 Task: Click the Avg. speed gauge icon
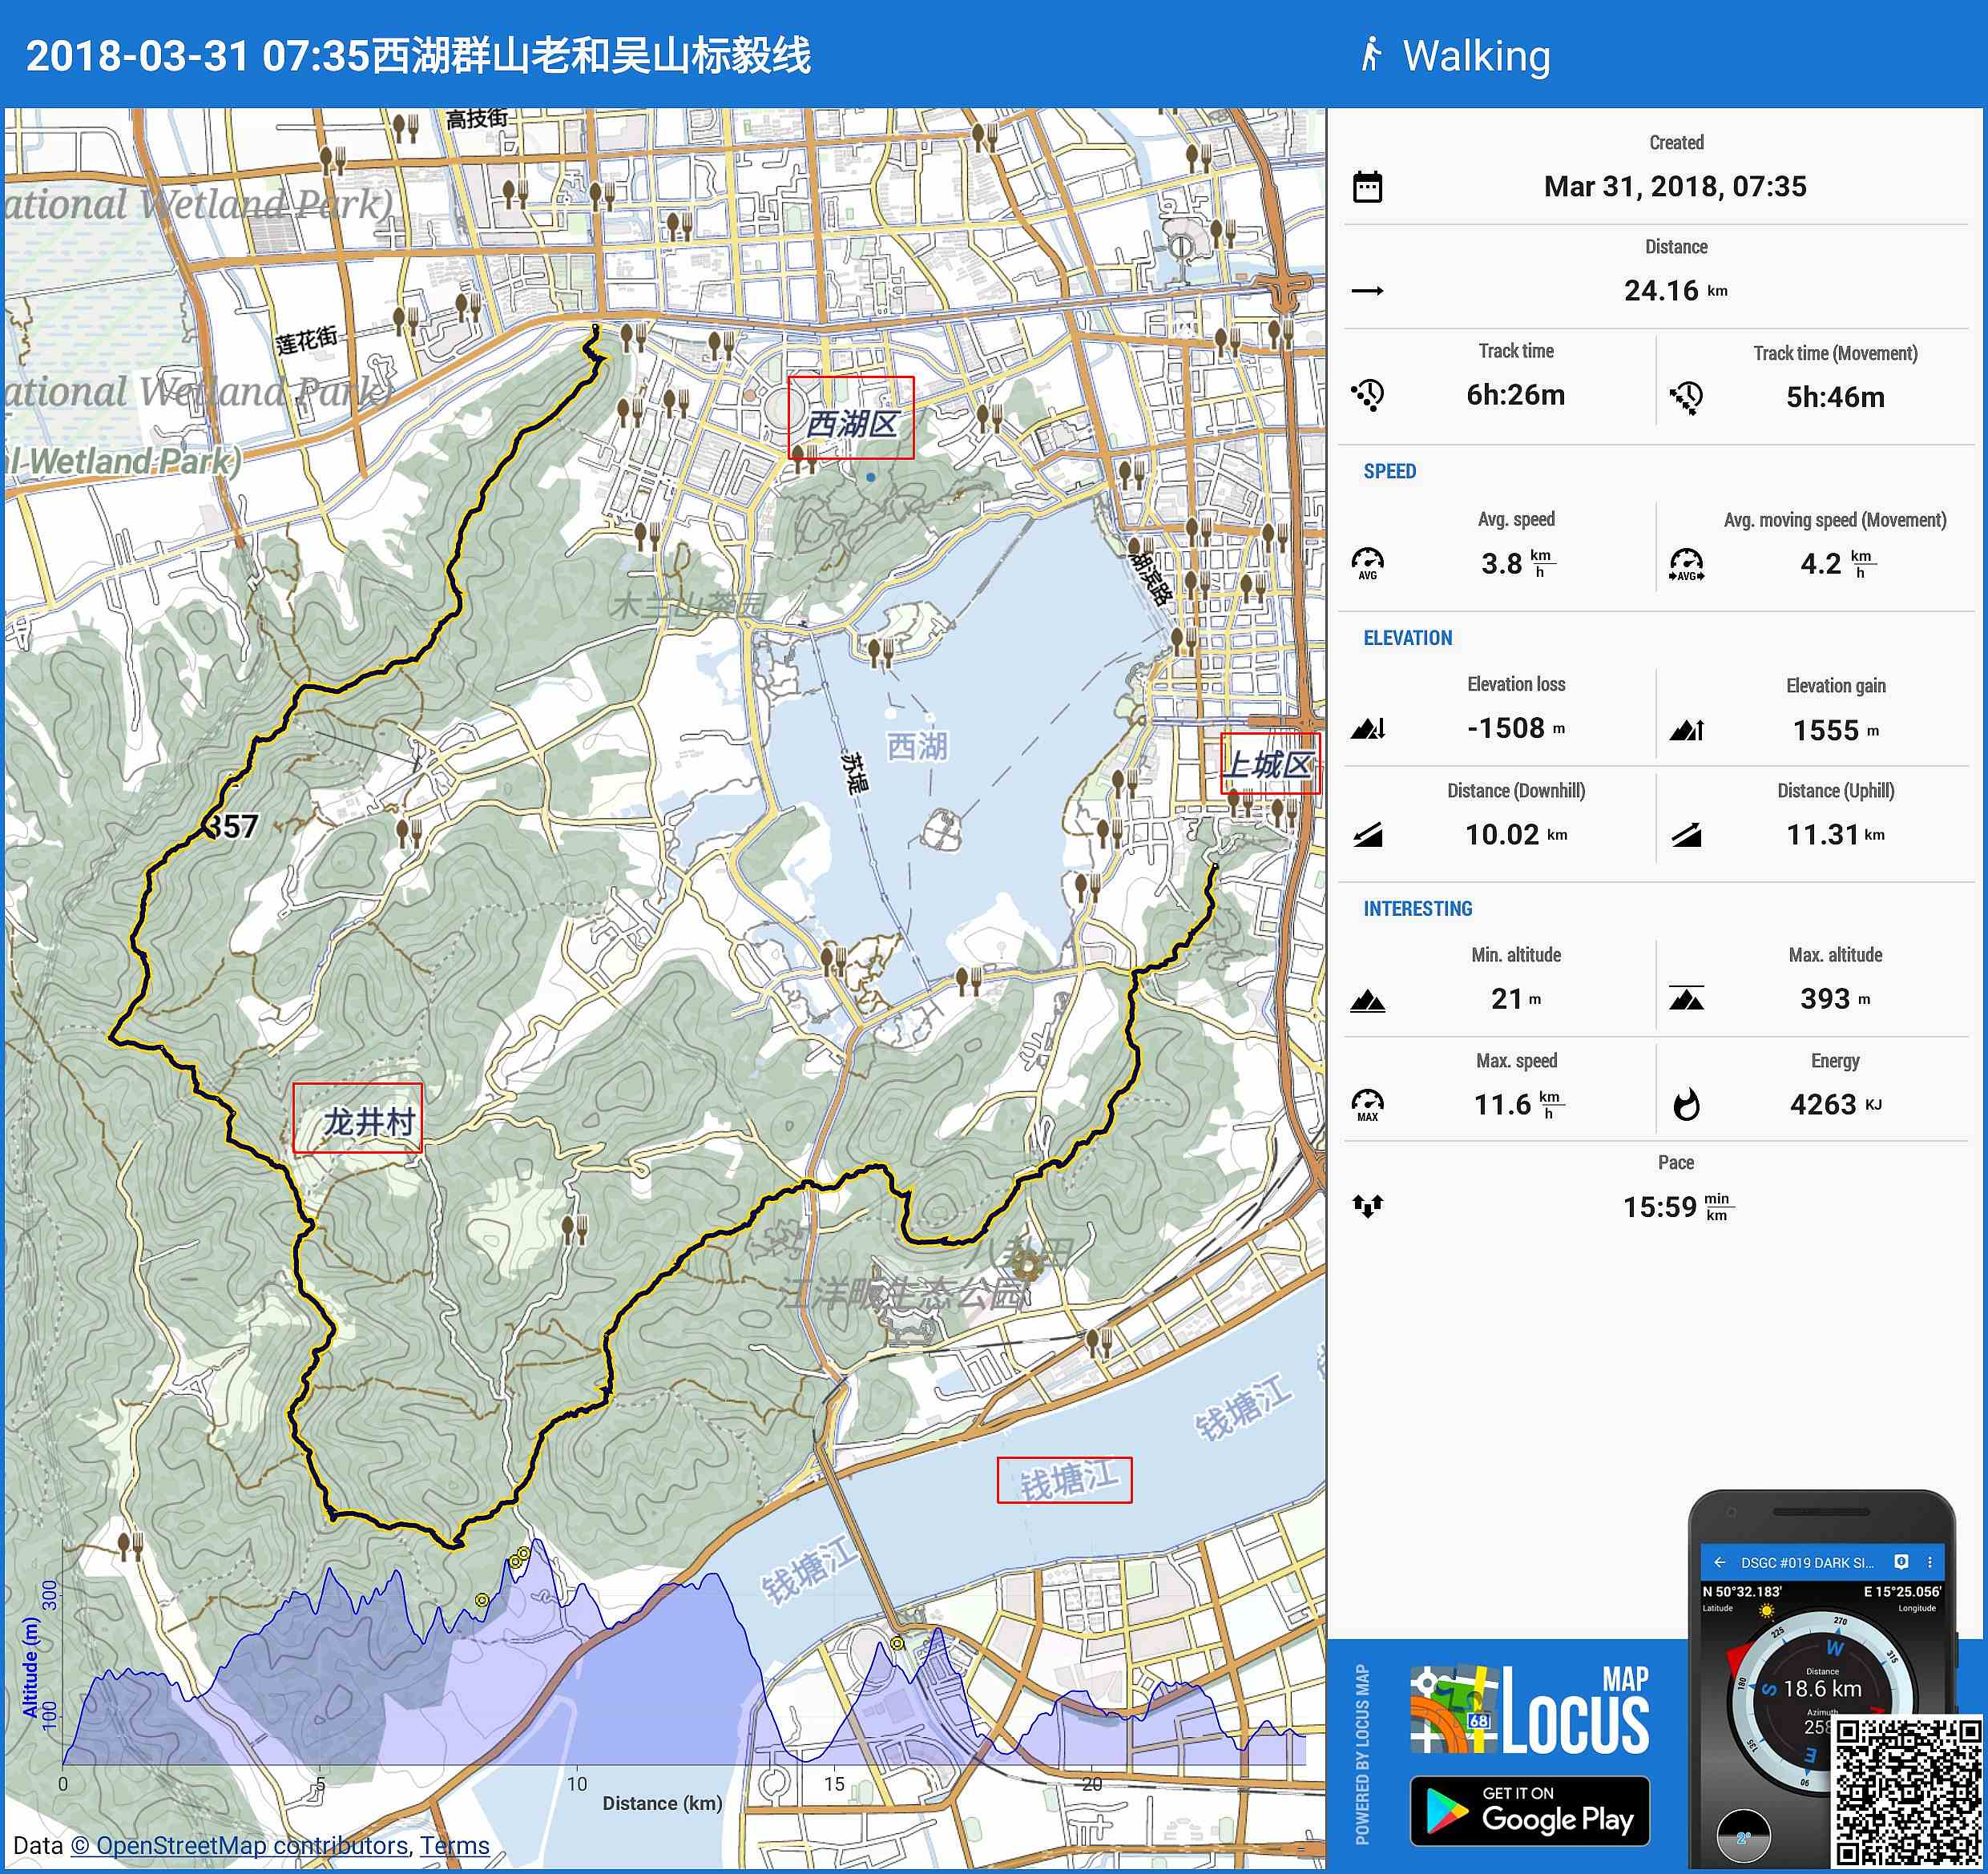tap(1367, 563)
